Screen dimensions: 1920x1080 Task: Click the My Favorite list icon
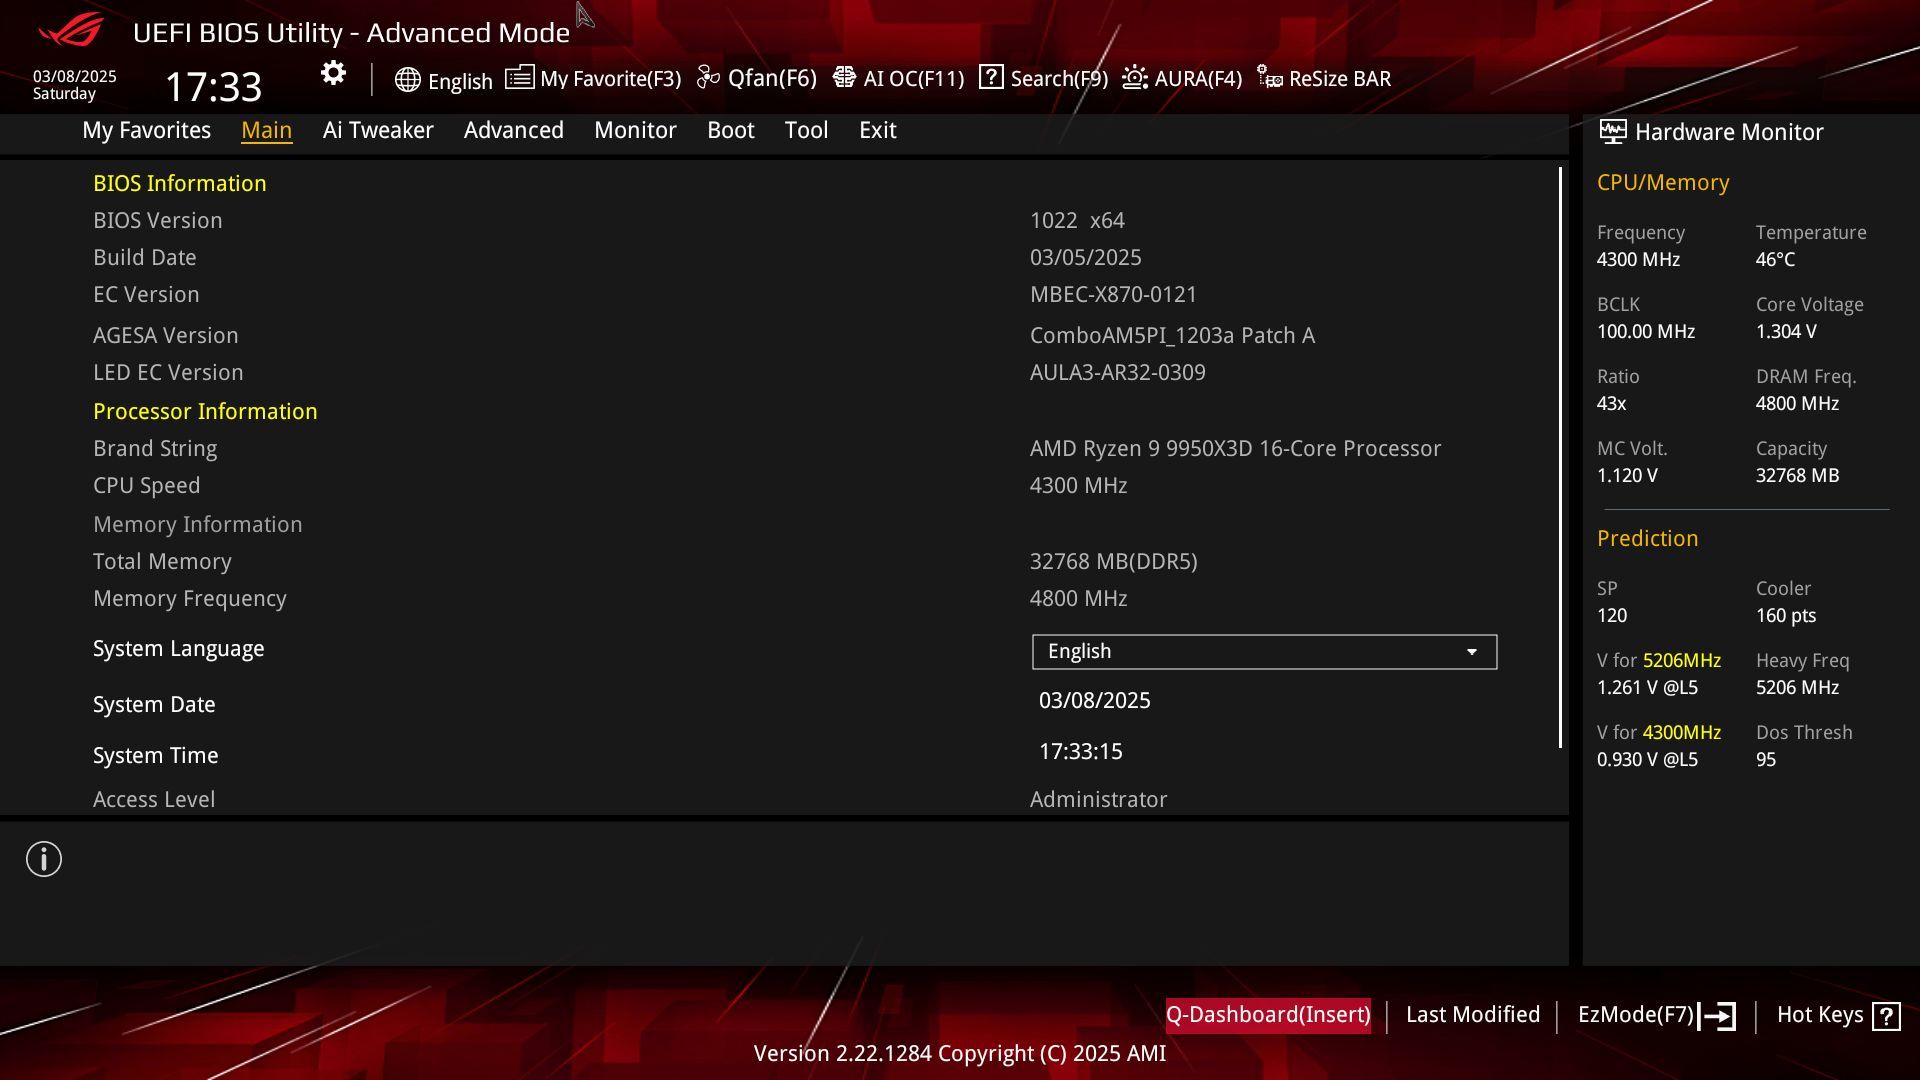[519, 78]
